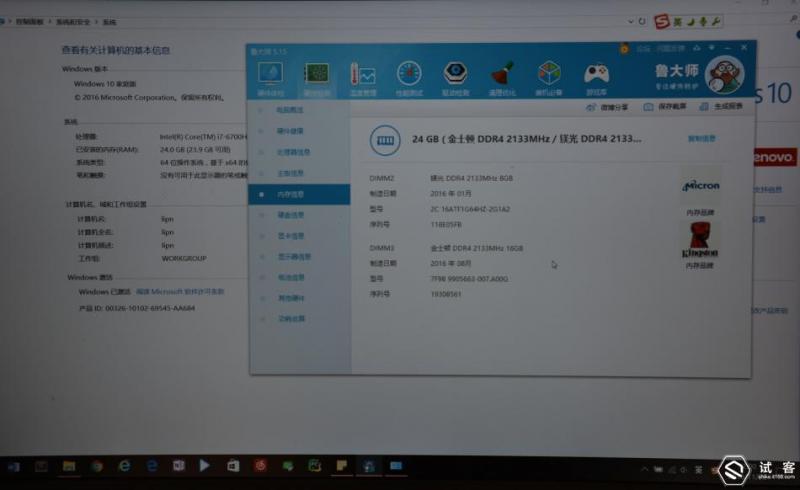Open the address bar dropdown in System window
800x490 pixels.
tap(630, 21)
